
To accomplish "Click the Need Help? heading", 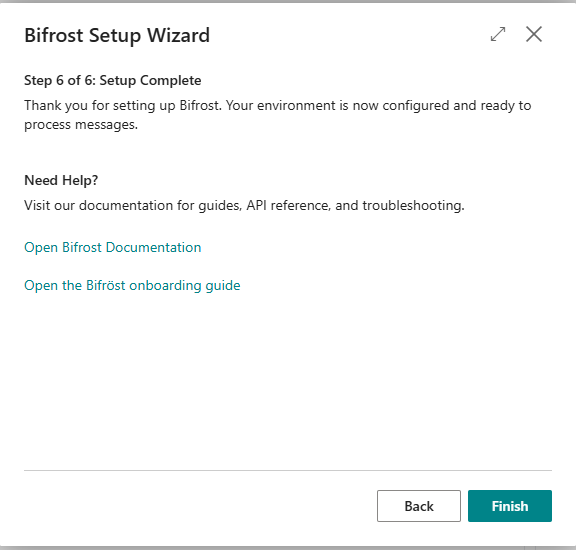I will point(61,180).
